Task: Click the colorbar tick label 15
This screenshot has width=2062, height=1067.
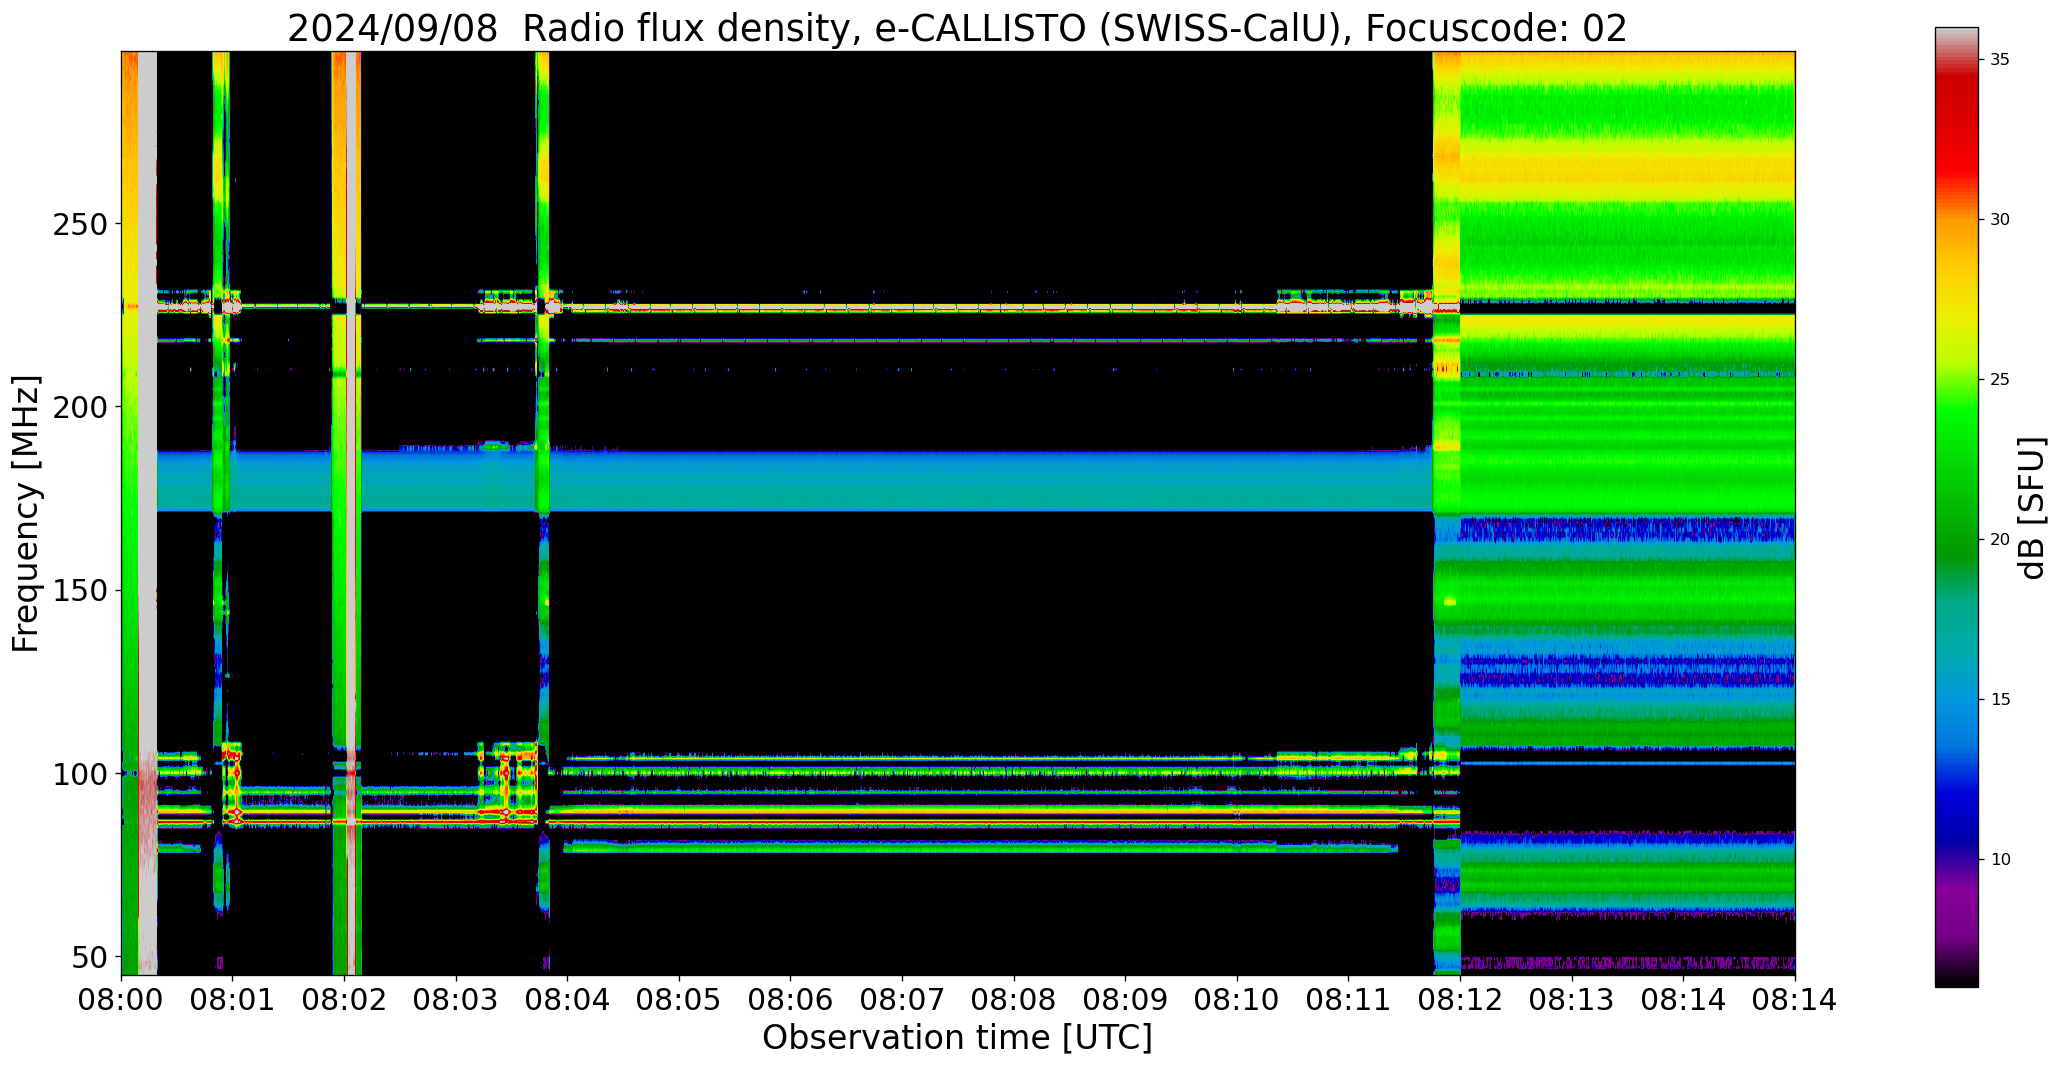Action: 2000,699
